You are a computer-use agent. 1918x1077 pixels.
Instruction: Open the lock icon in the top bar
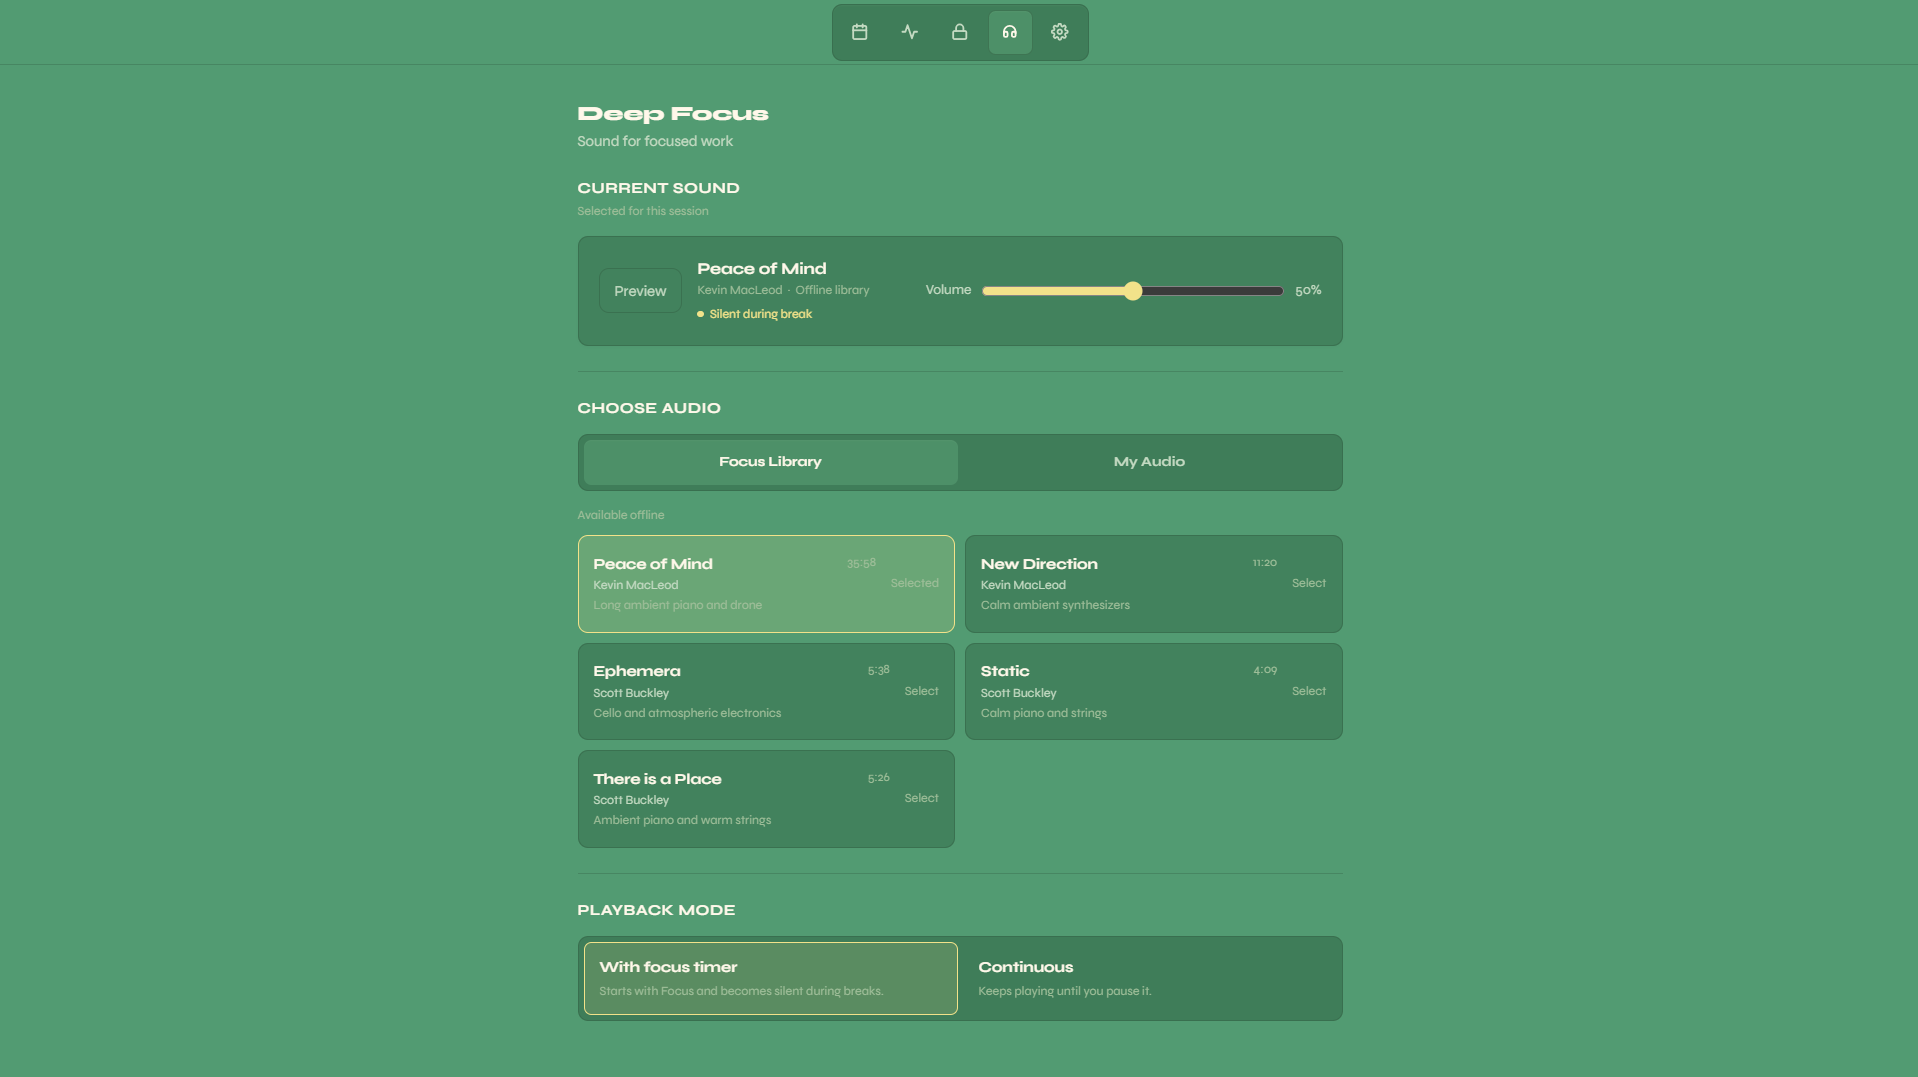[959, 32]
